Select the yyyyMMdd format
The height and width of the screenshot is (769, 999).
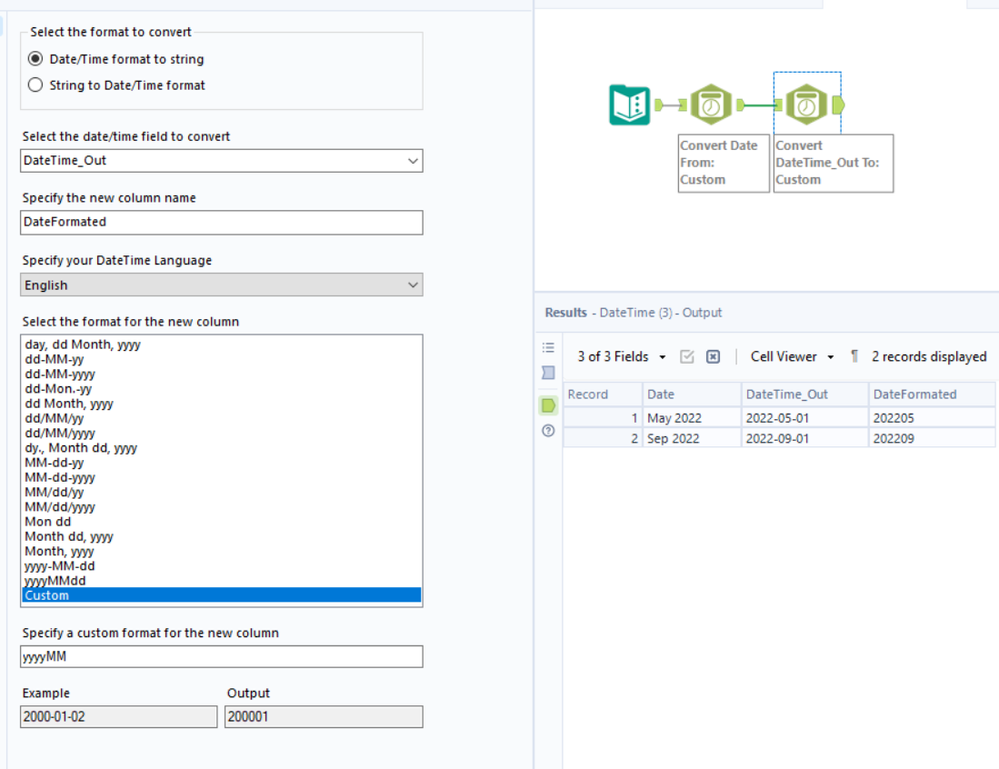(221, 580)
